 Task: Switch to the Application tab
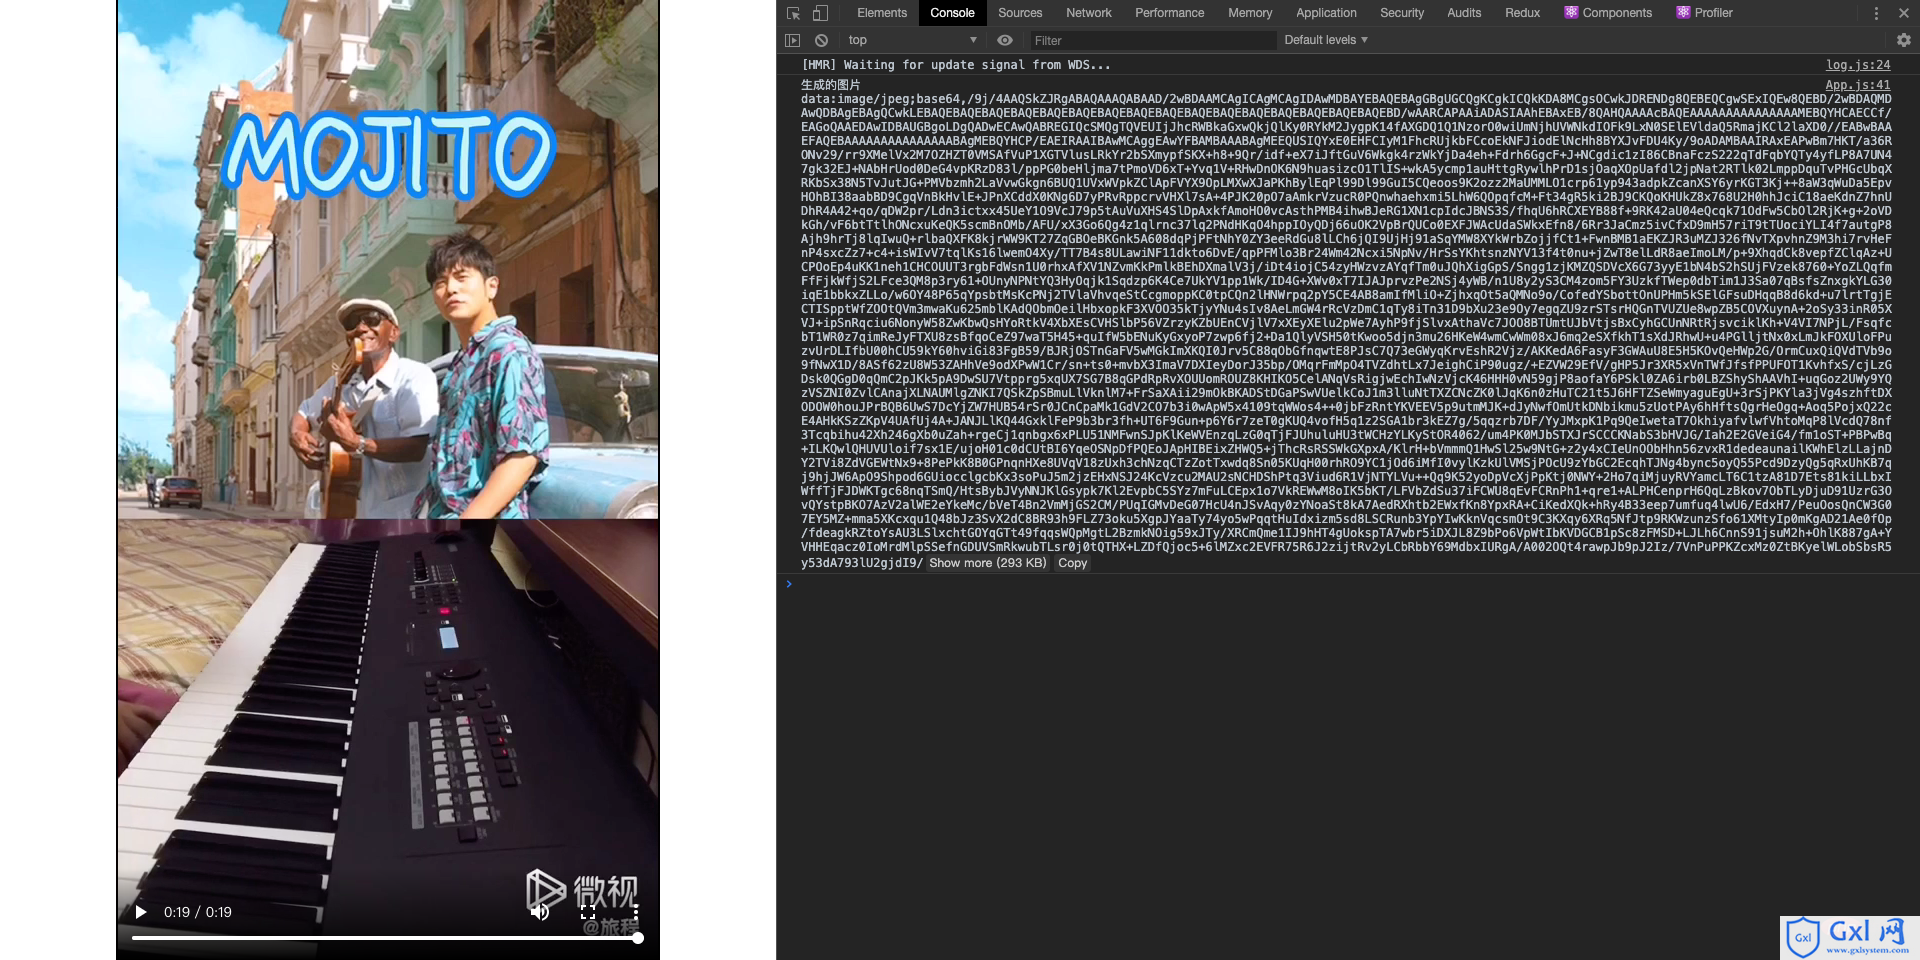(x=1326, y=13)
